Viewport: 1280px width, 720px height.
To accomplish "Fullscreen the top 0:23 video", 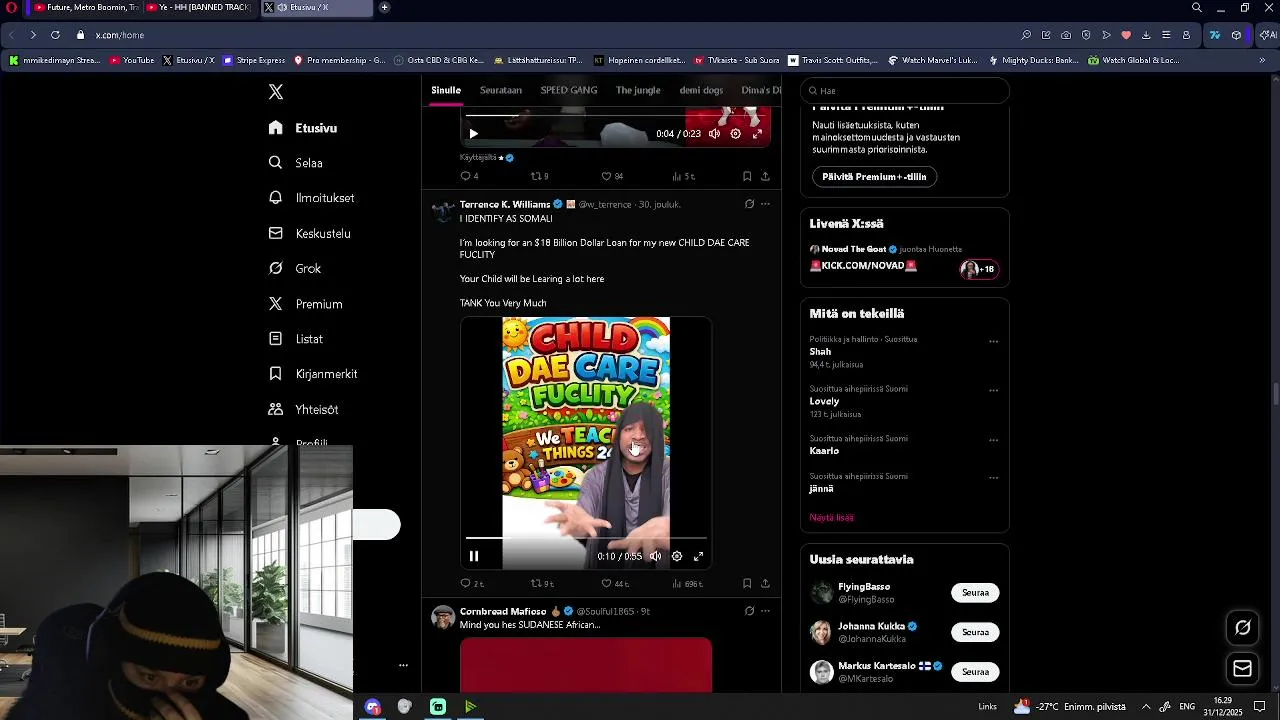I will coord(758,133).
